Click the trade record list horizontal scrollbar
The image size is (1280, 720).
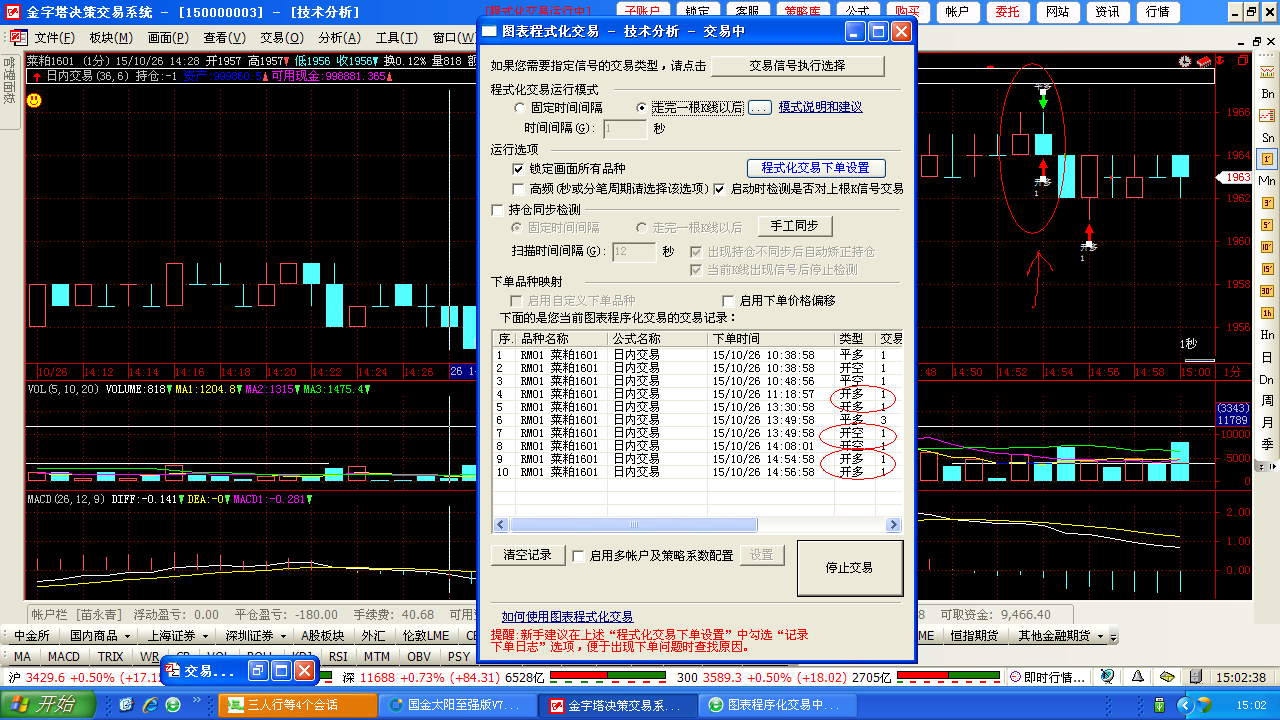coord(632,524)
